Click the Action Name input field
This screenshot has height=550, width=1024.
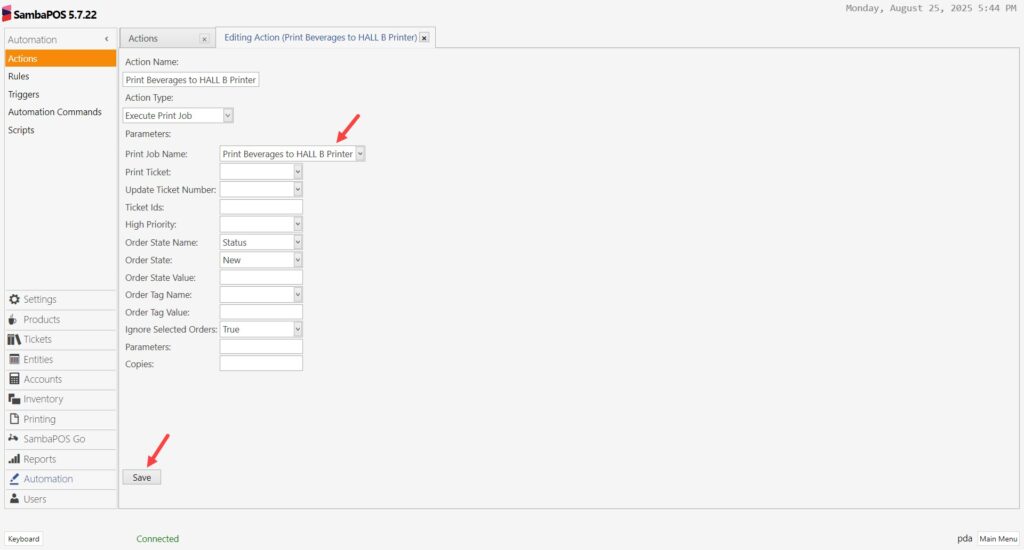click(191, 80)
